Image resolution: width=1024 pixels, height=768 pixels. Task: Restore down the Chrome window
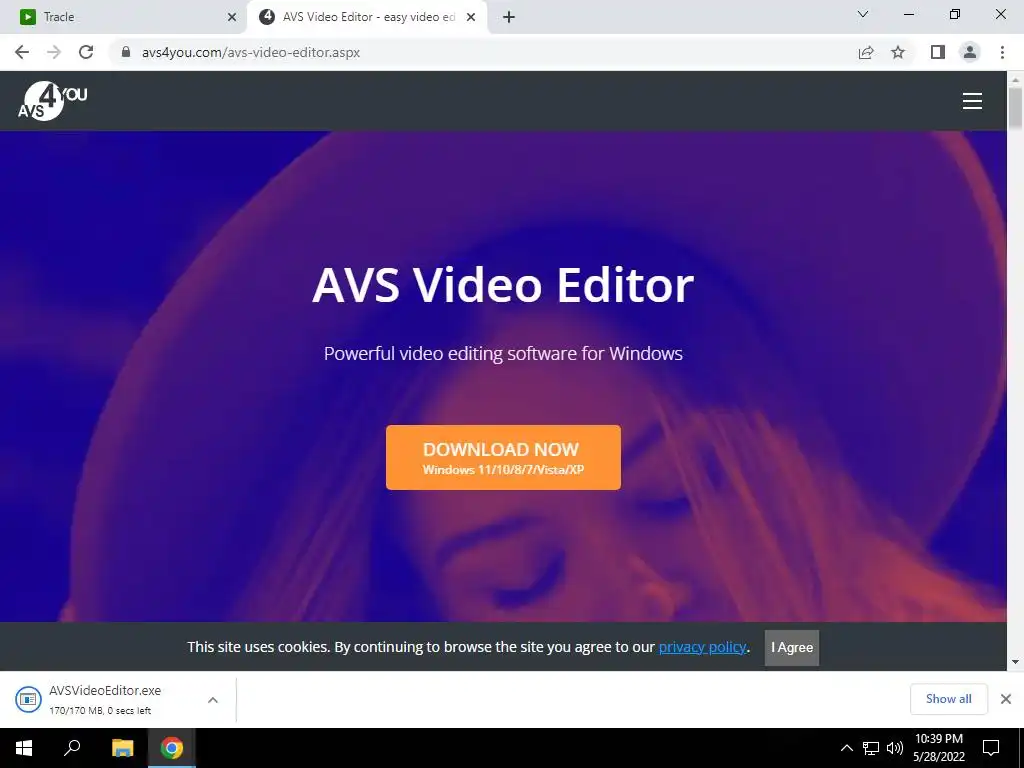coord(955,14)
